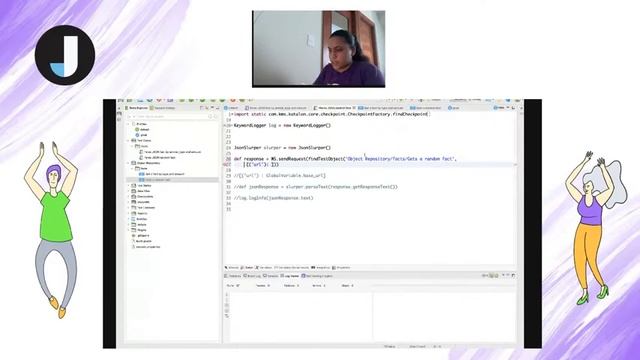
Task: Click the Passes counter in Log Viewer
Action: click(263, 286)
